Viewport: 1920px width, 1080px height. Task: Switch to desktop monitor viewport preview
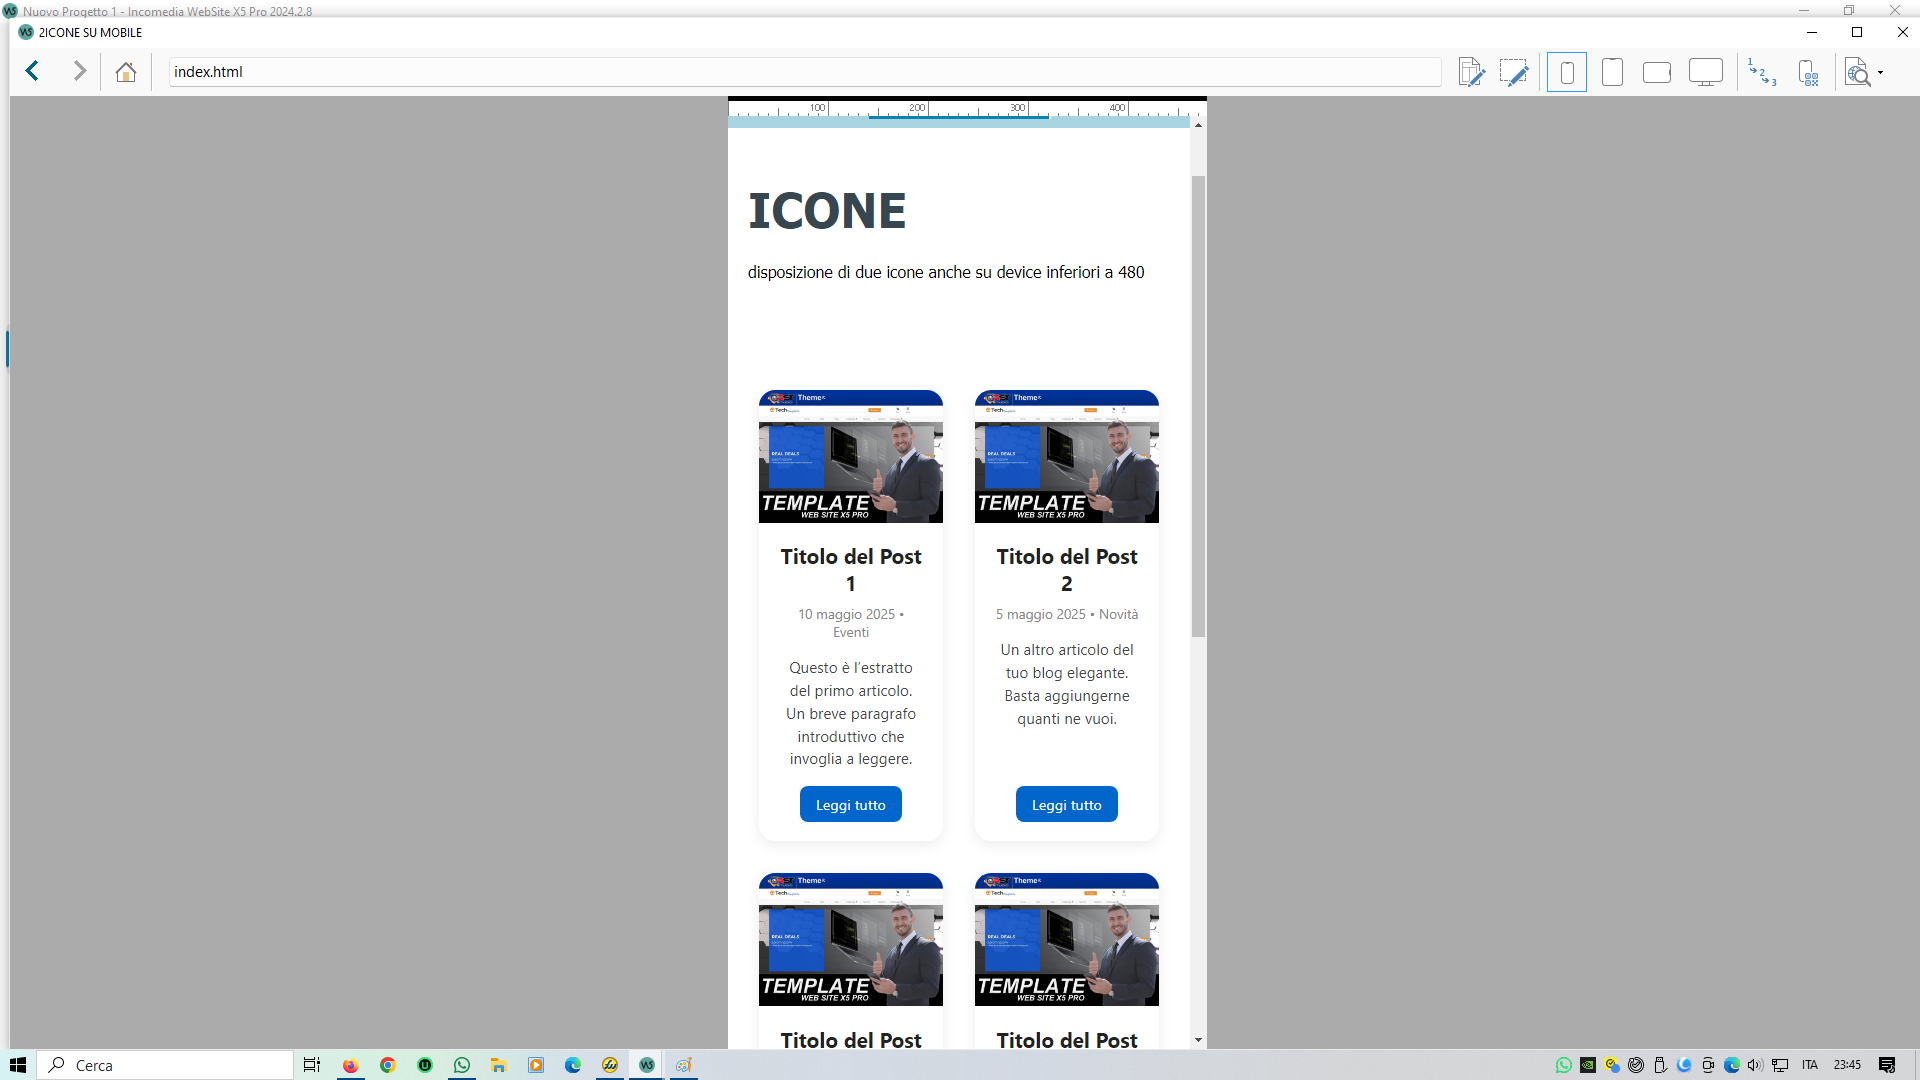point(1706,72)
